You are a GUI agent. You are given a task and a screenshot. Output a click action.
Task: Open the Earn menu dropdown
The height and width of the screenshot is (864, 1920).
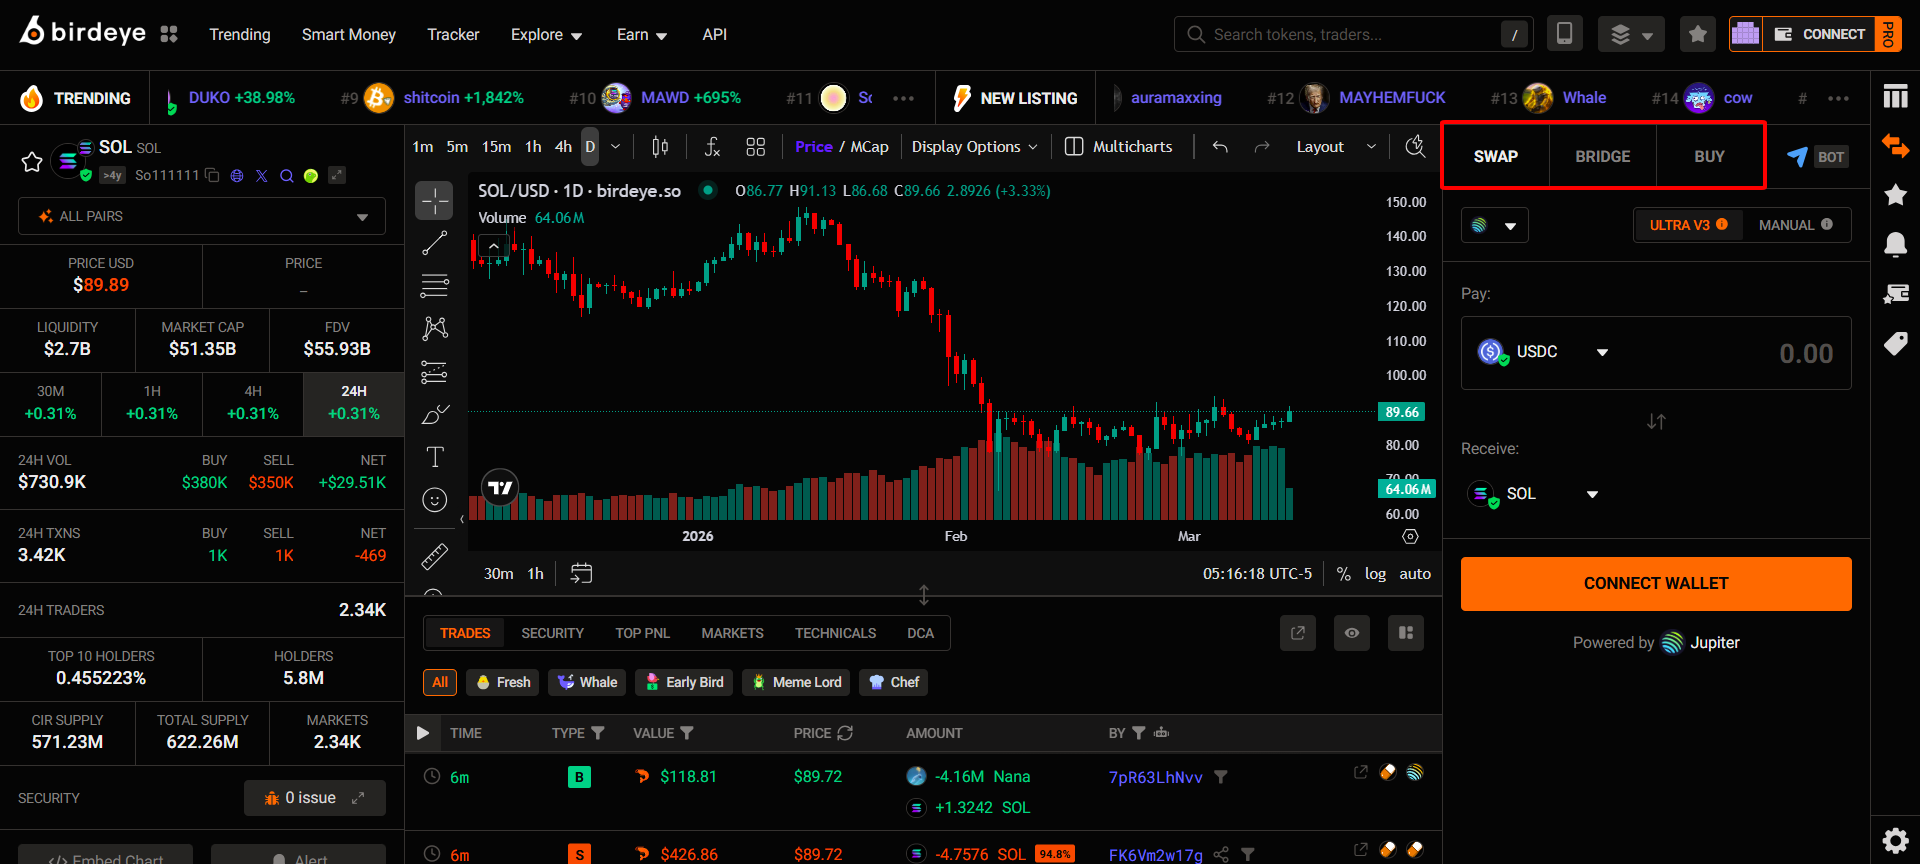tap(641, 35)
